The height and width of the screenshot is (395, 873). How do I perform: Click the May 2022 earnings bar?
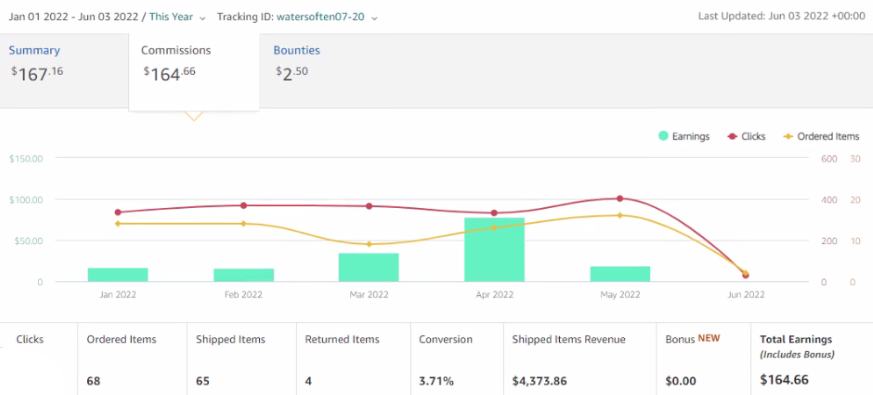point(620,274)
